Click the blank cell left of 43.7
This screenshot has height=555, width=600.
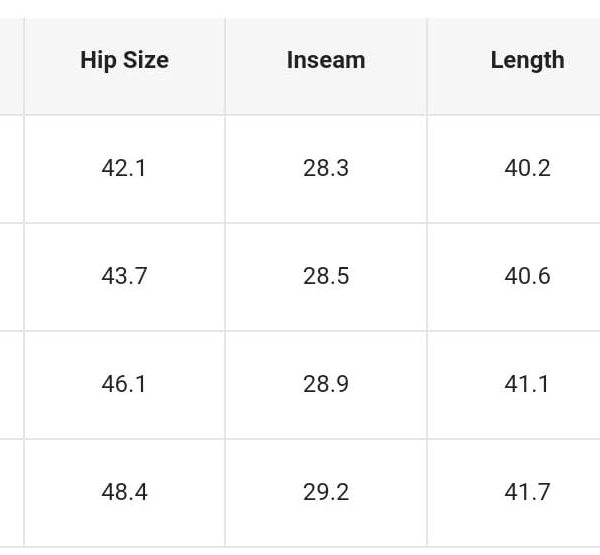pyautogui.click(x=11, y=276)
